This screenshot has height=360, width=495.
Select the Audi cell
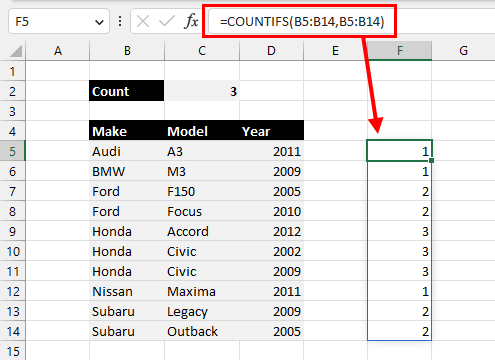click(x=127, y=151)
